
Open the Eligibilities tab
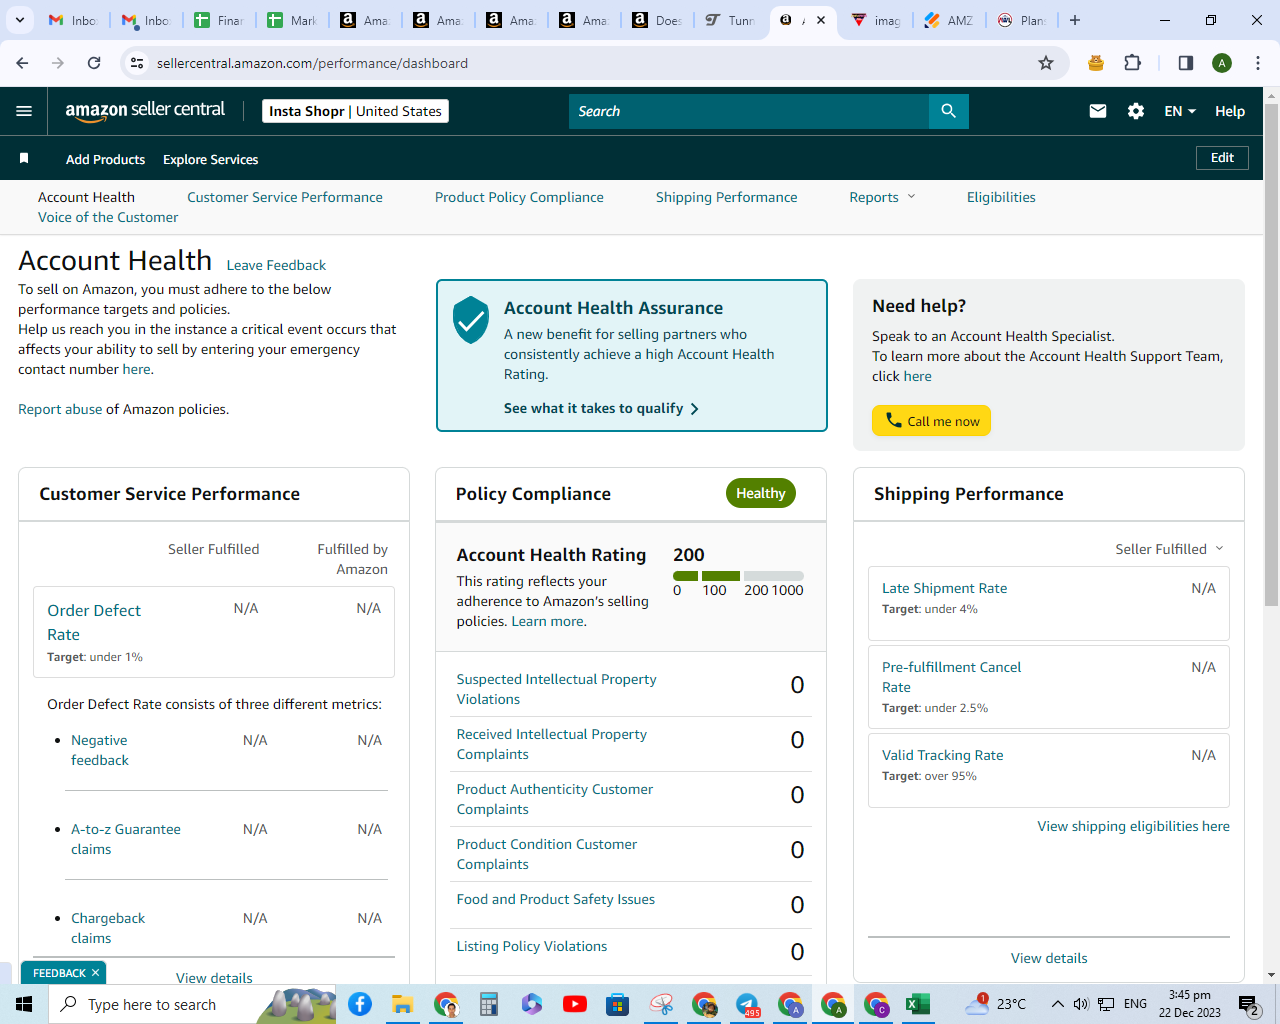point(1001,197)
